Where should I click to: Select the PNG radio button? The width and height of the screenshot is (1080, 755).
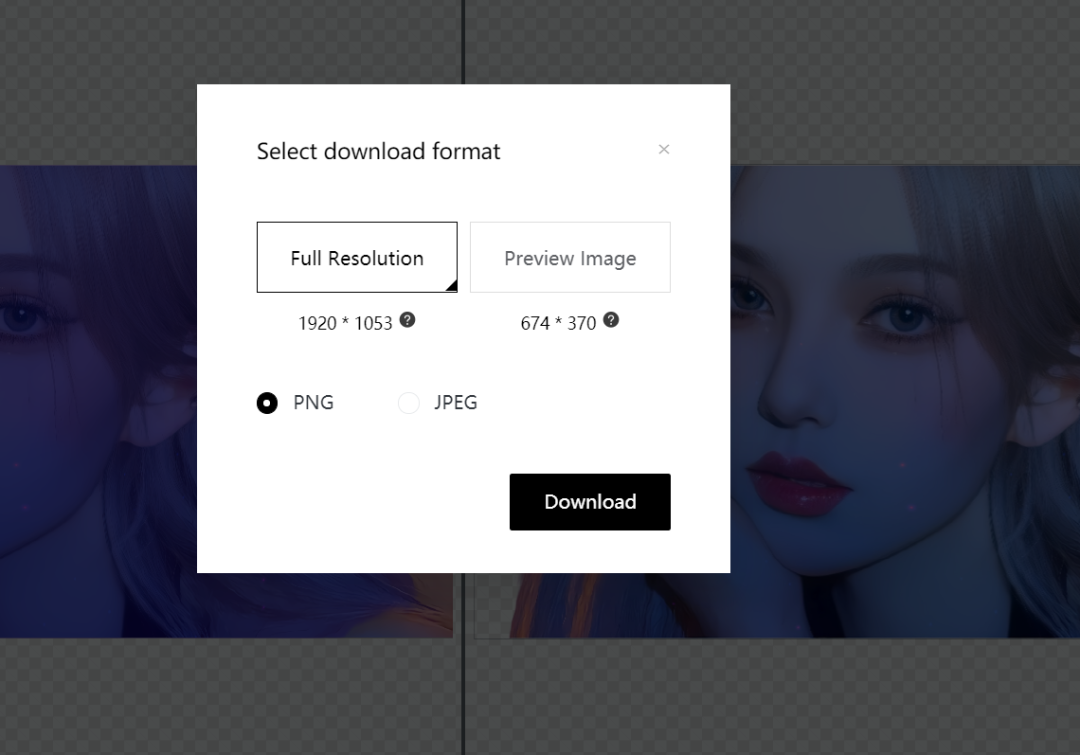[267, 403]
